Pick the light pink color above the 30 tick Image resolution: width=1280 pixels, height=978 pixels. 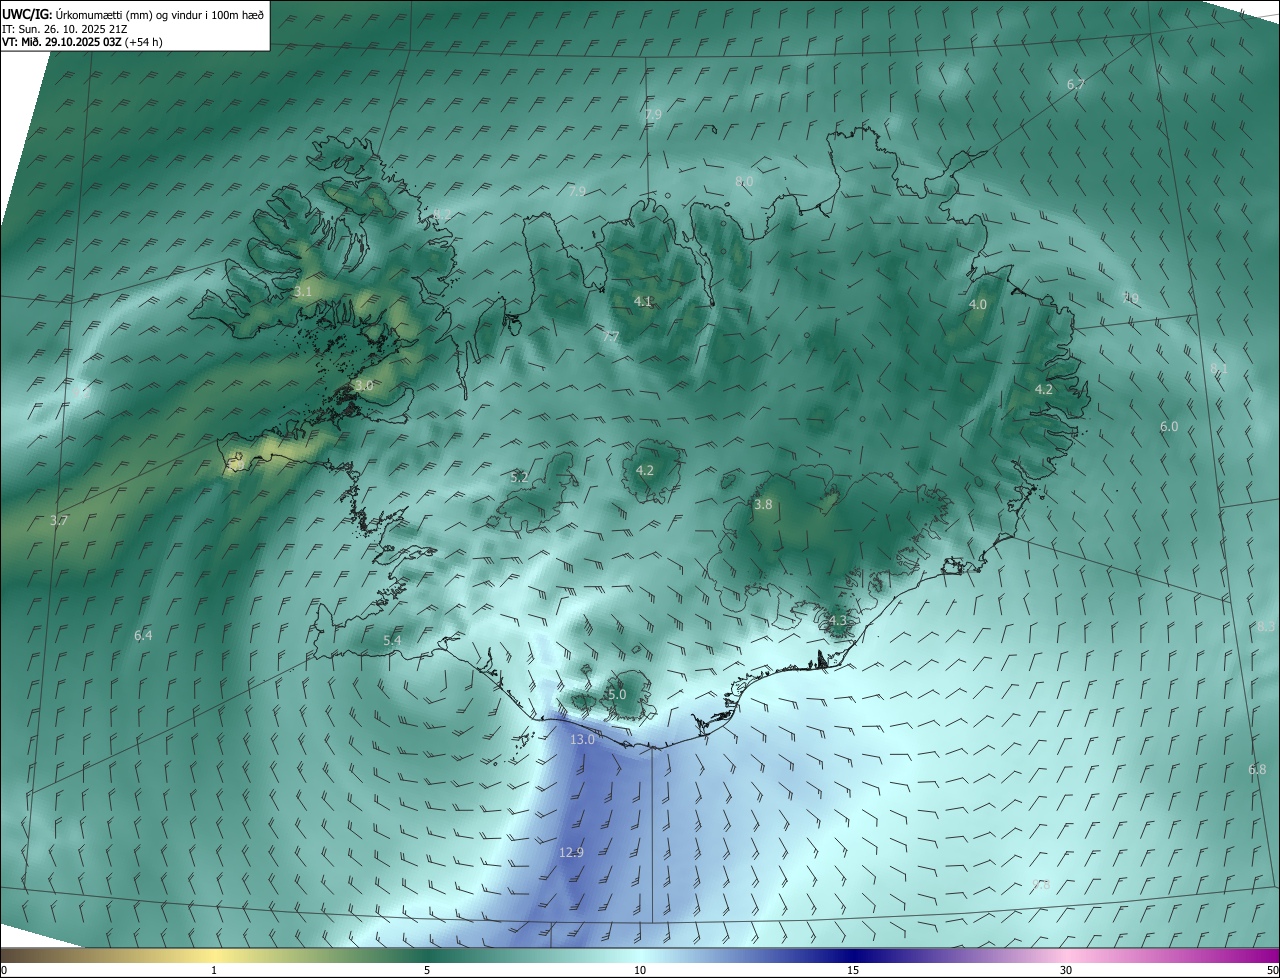point(1066,955)
